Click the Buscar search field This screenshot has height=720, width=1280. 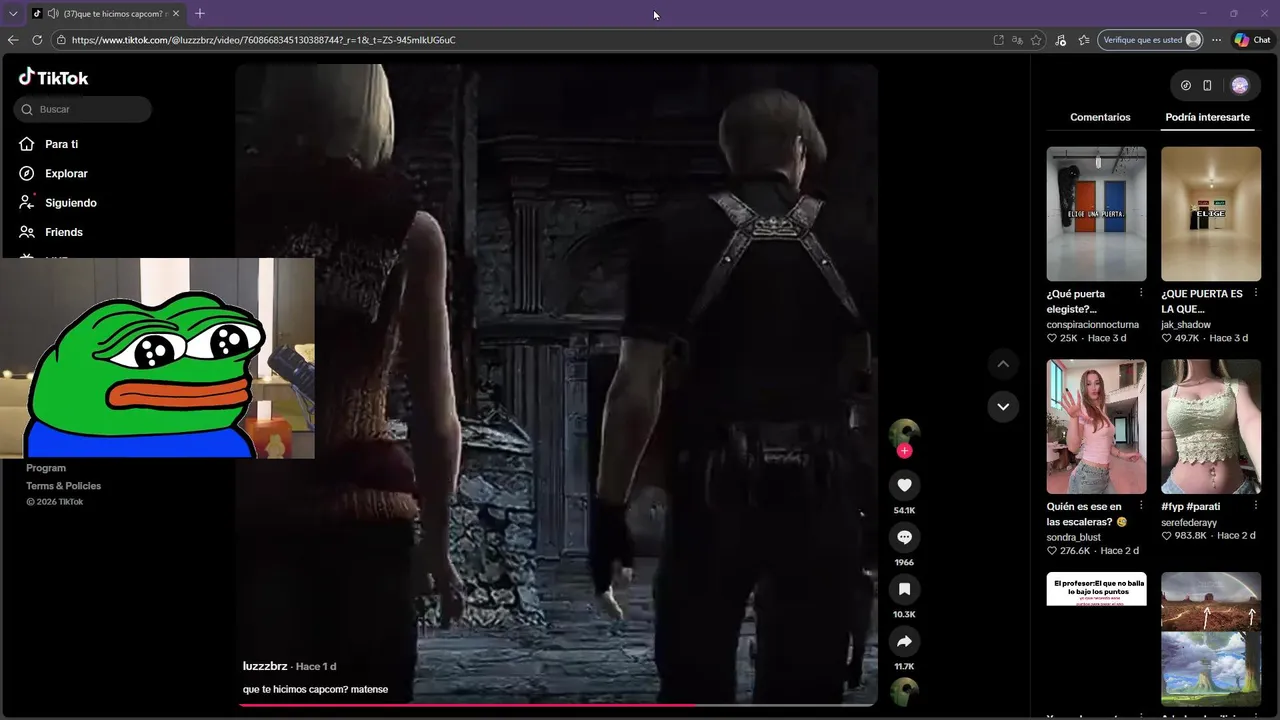coord(83,109)
